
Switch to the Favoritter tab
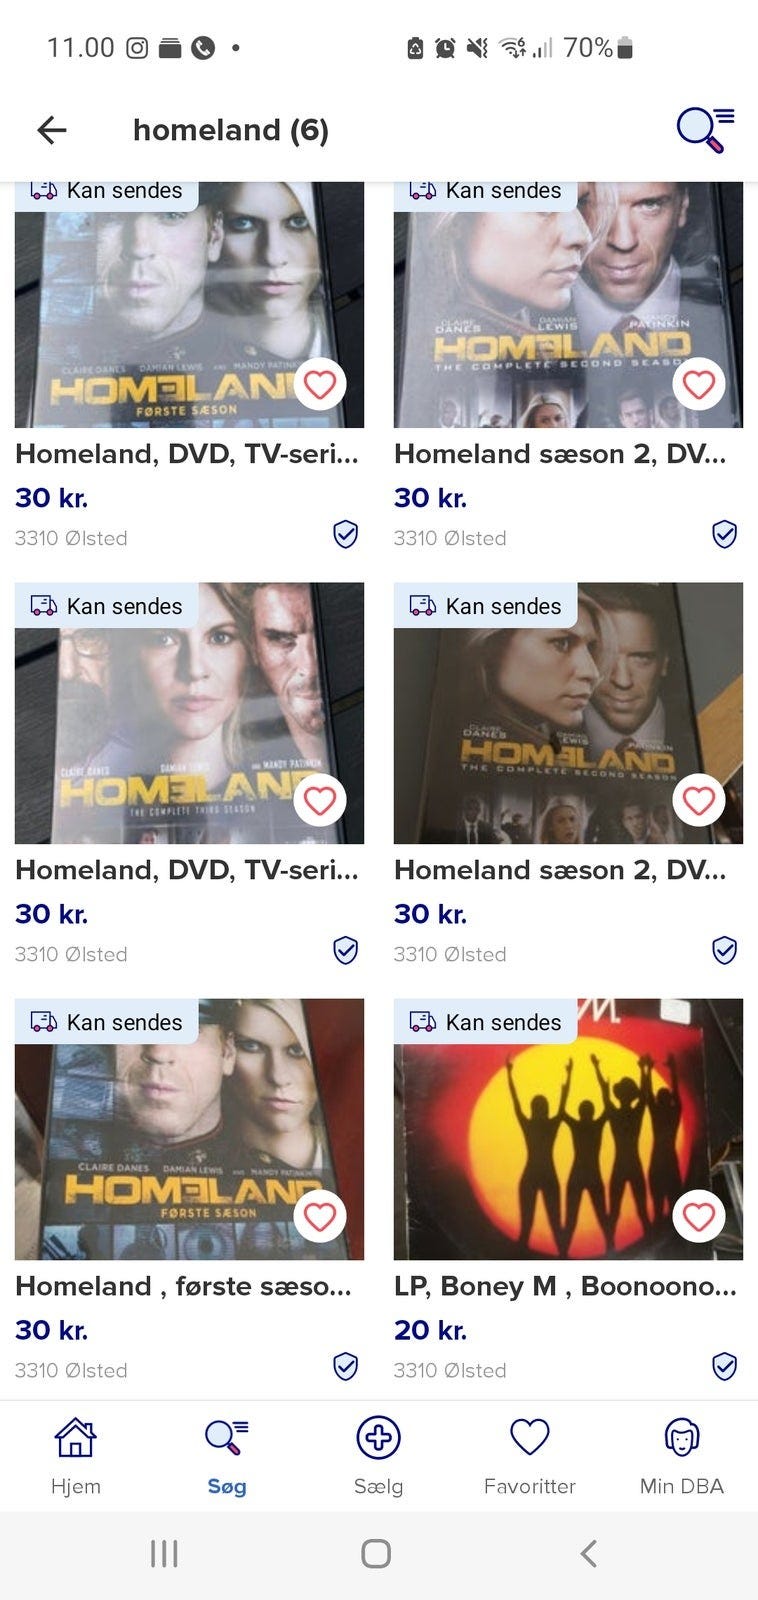pos(529,1456)
